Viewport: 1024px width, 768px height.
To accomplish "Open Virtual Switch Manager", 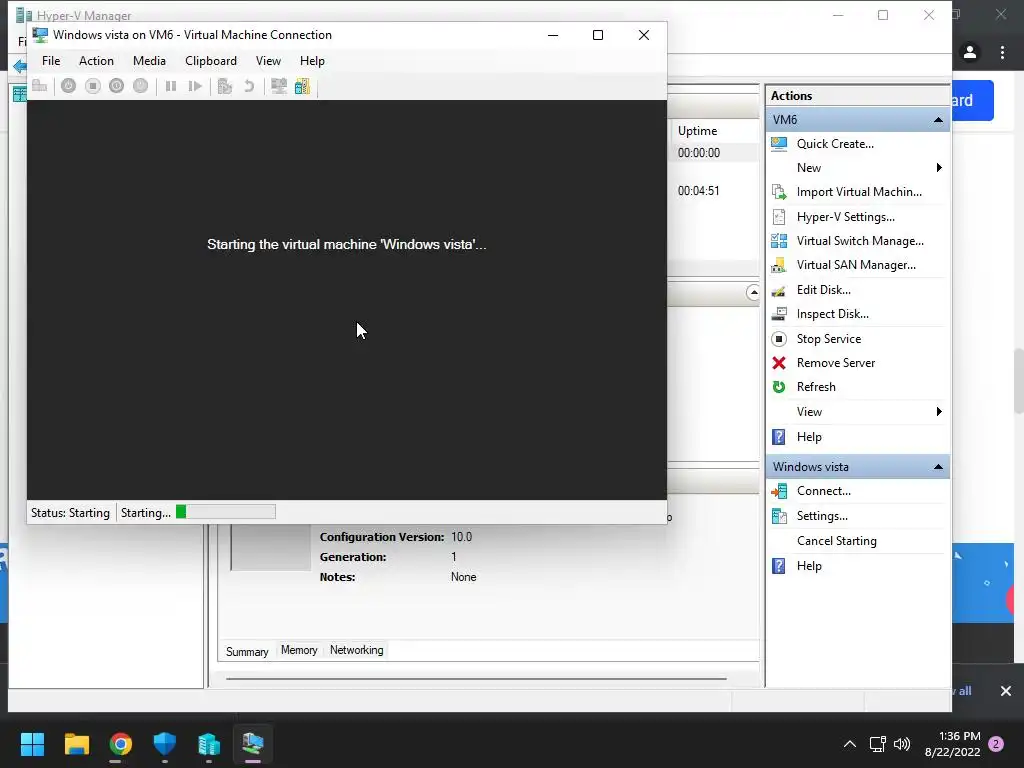I will click(860, 241).
